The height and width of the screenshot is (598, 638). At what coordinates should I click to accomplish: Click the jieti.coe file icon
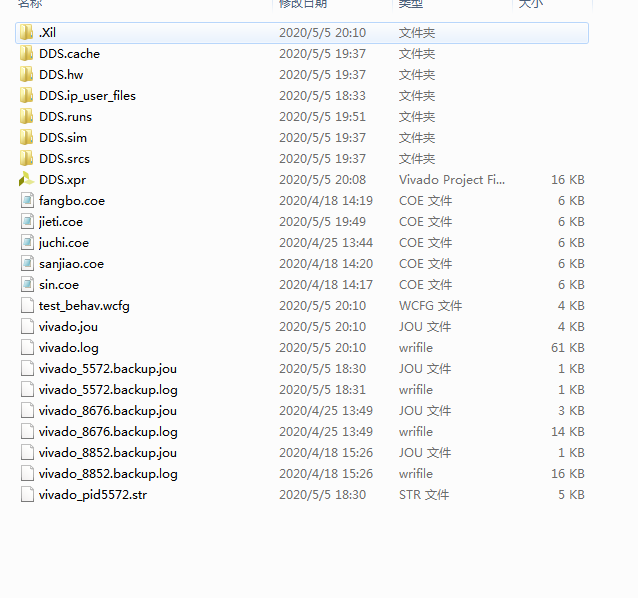(27, 222)
